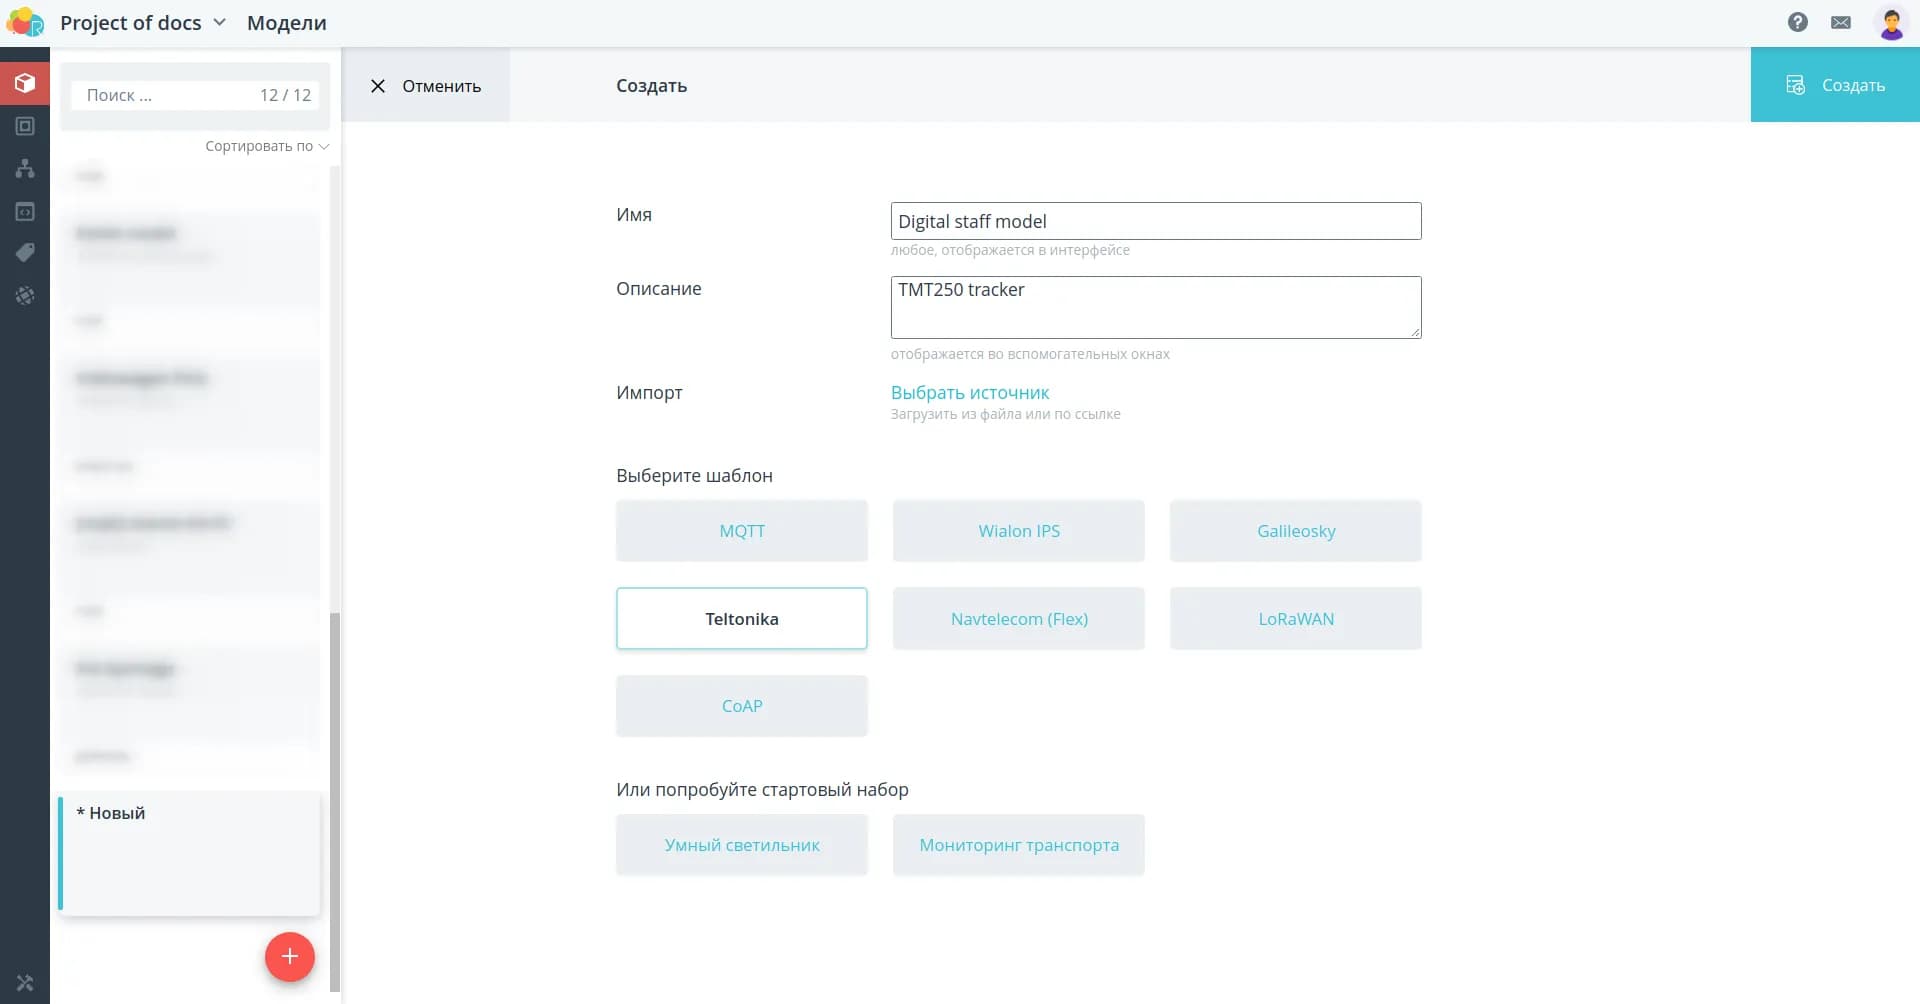
Task: Click the nested square sidebar icon
Action: click(x=25, y=126)
